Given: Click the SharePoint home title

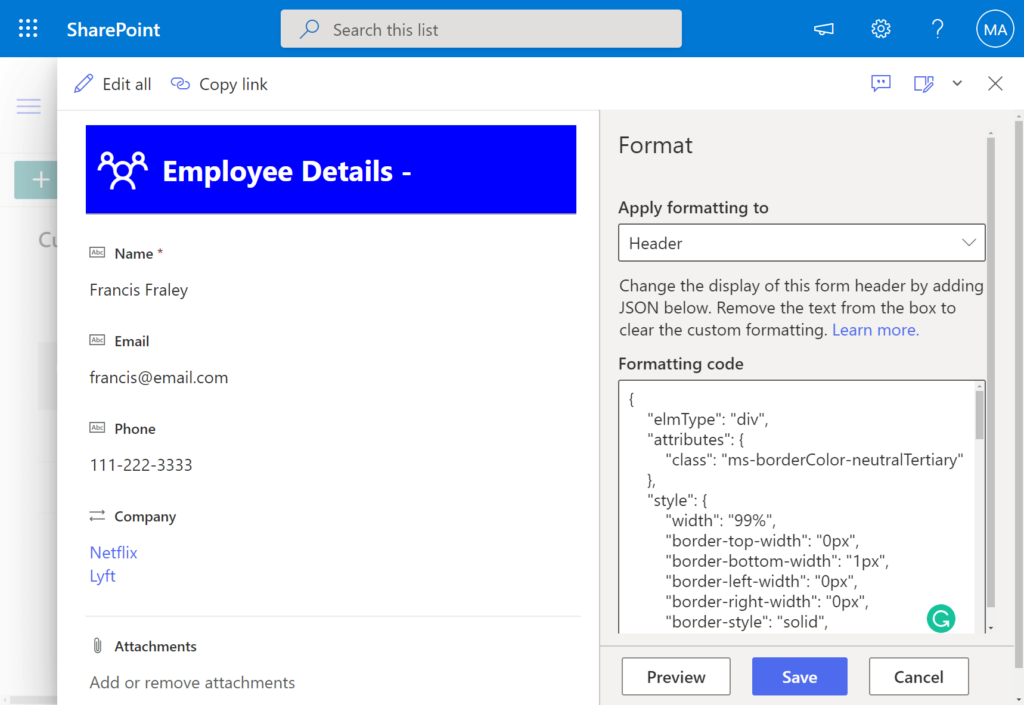Looking at the screenshot, I should tap(114, 29).
